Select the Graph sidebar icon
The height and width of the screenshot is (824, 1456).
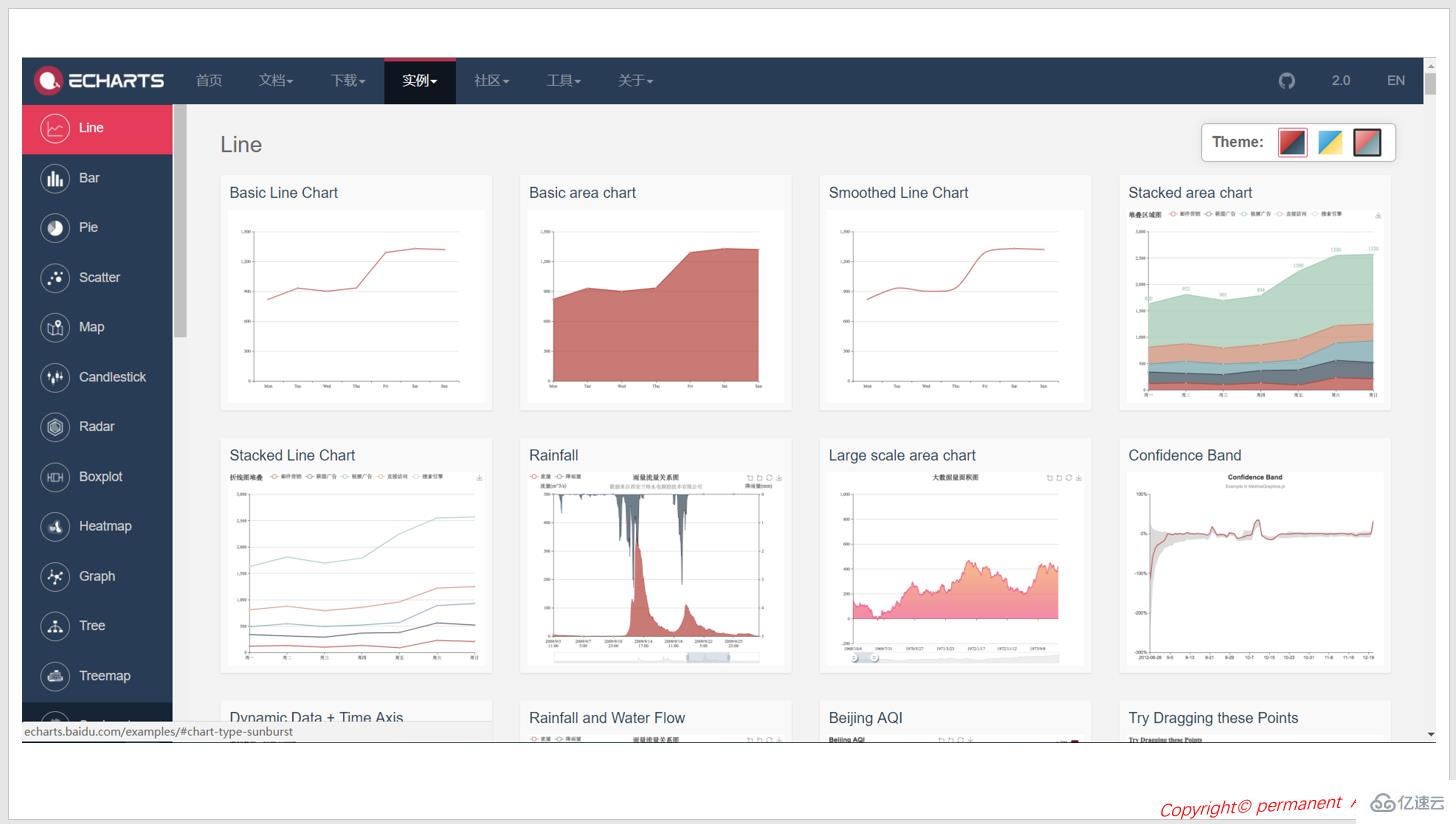(55, 576)
